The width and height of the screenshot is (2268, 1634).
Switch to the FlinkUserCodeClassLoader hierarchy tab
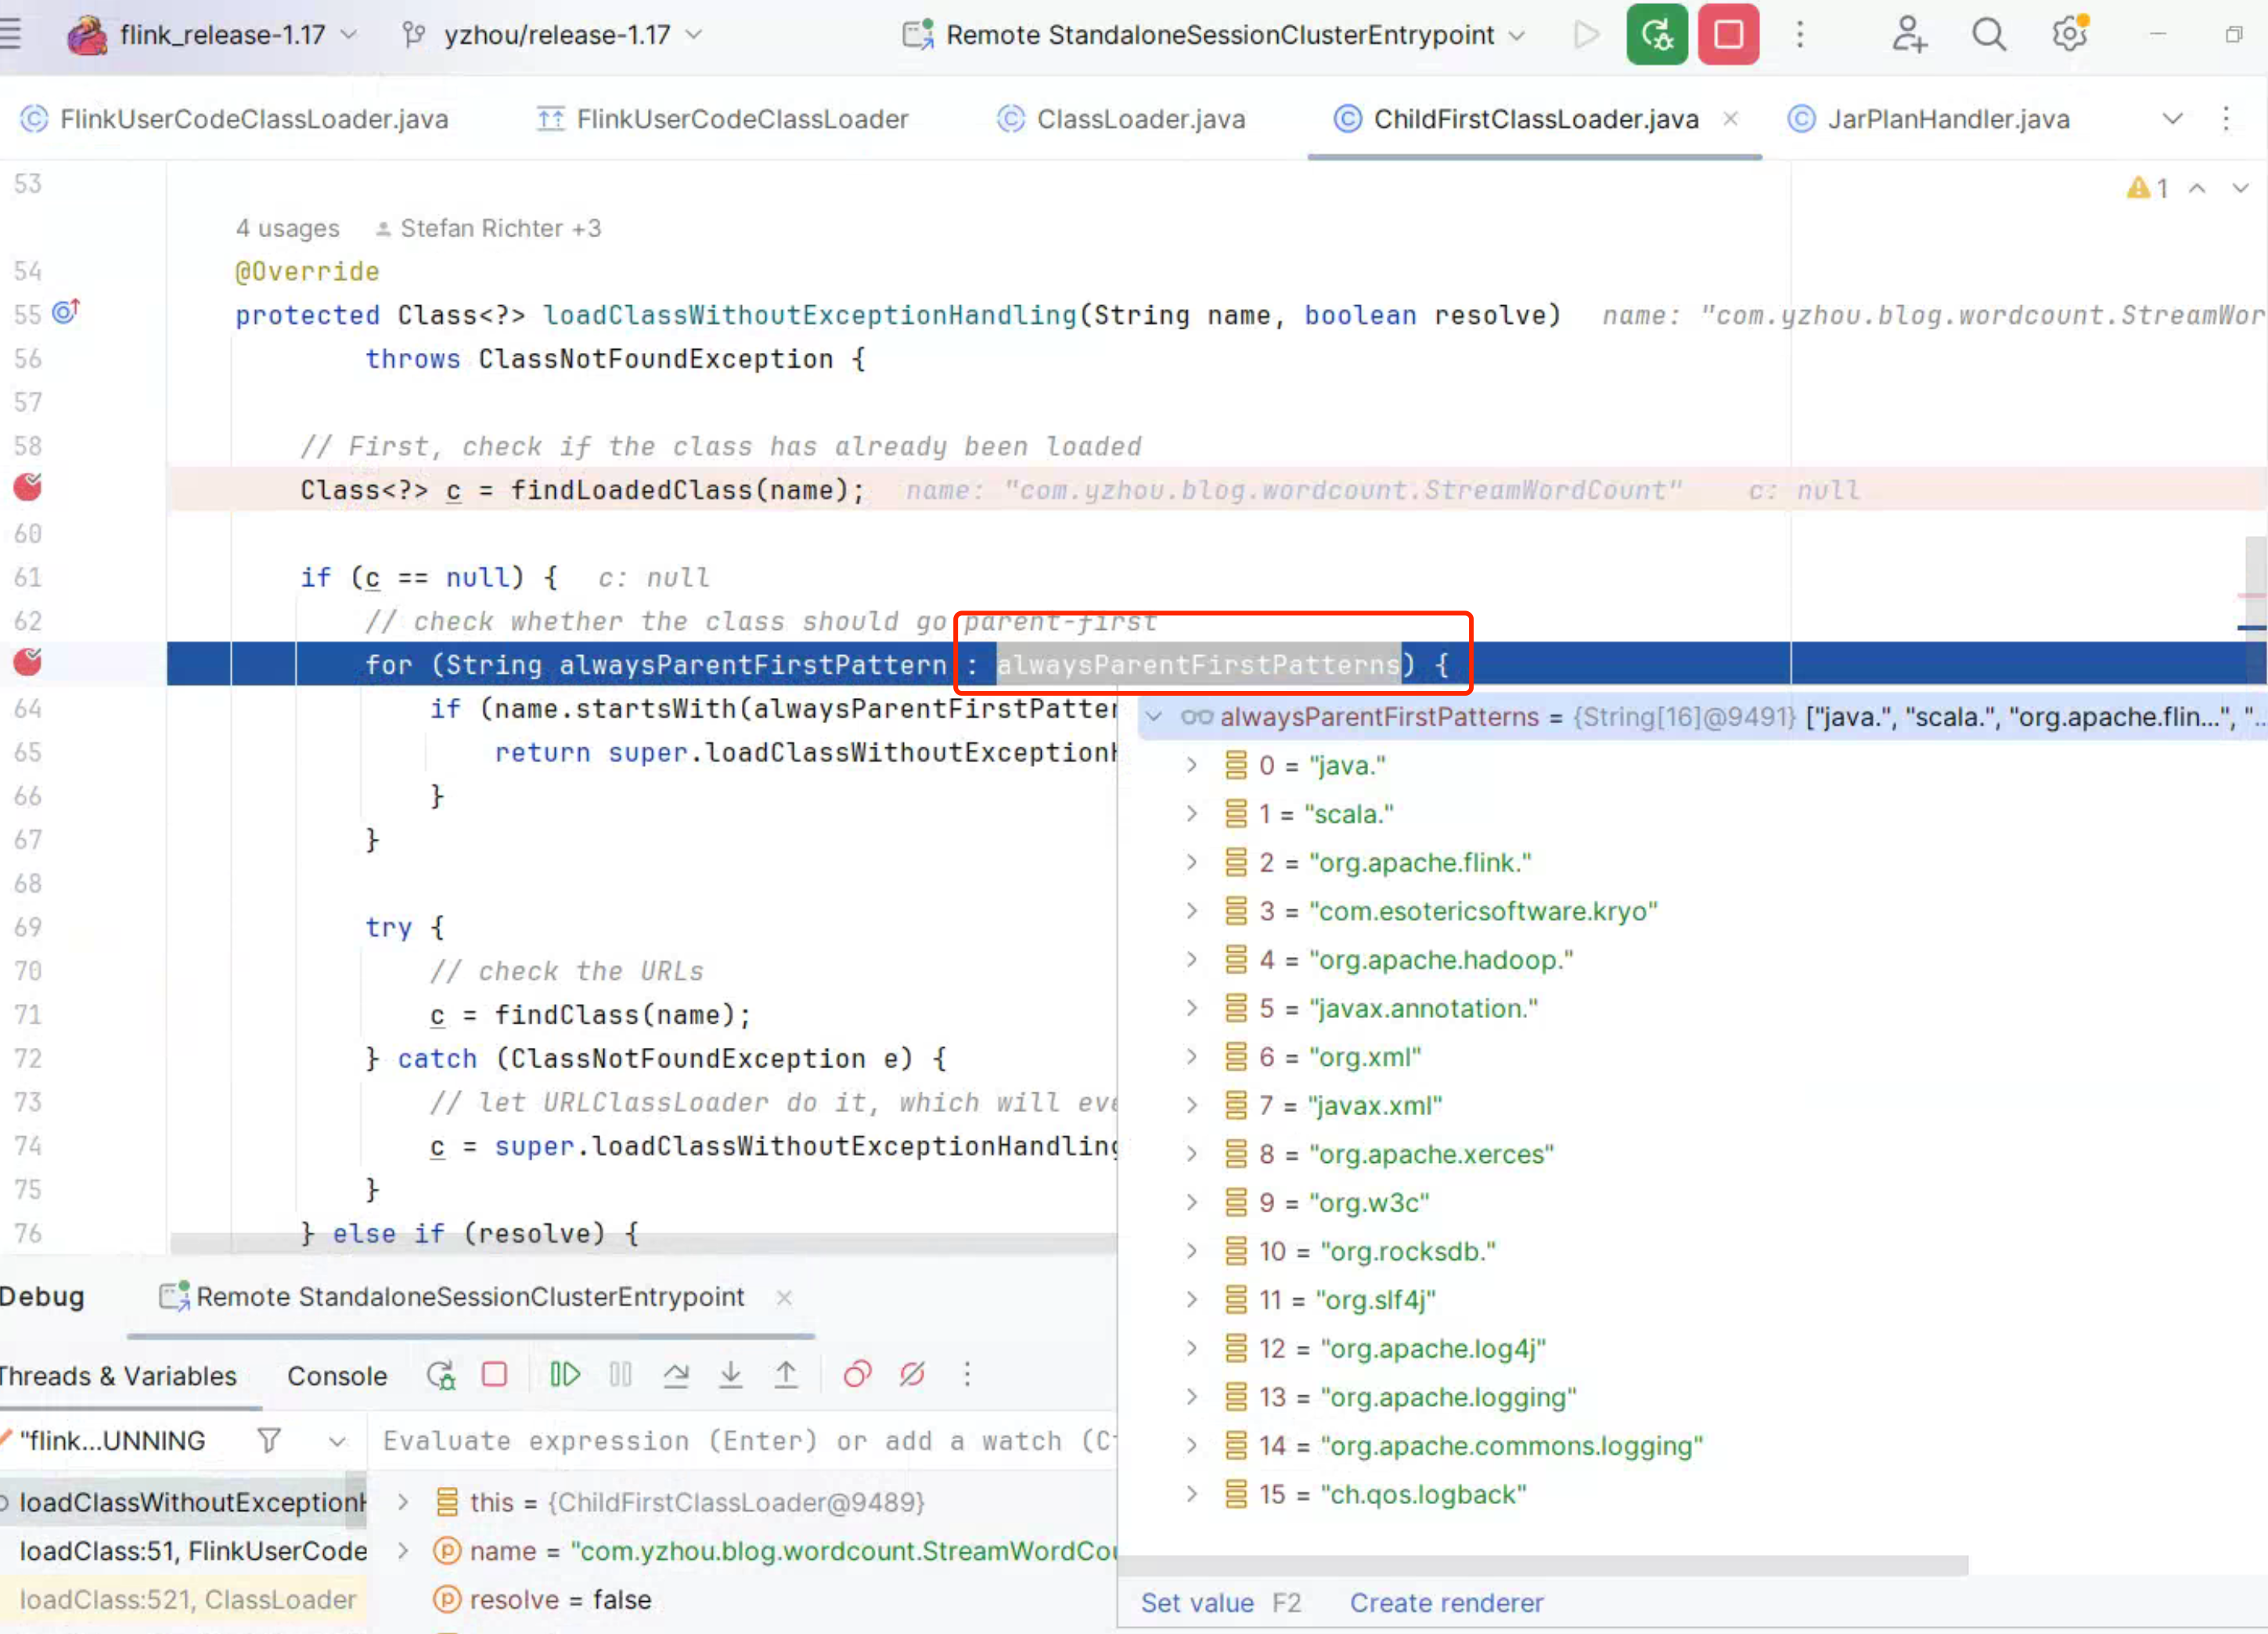(x=722, y=119)
